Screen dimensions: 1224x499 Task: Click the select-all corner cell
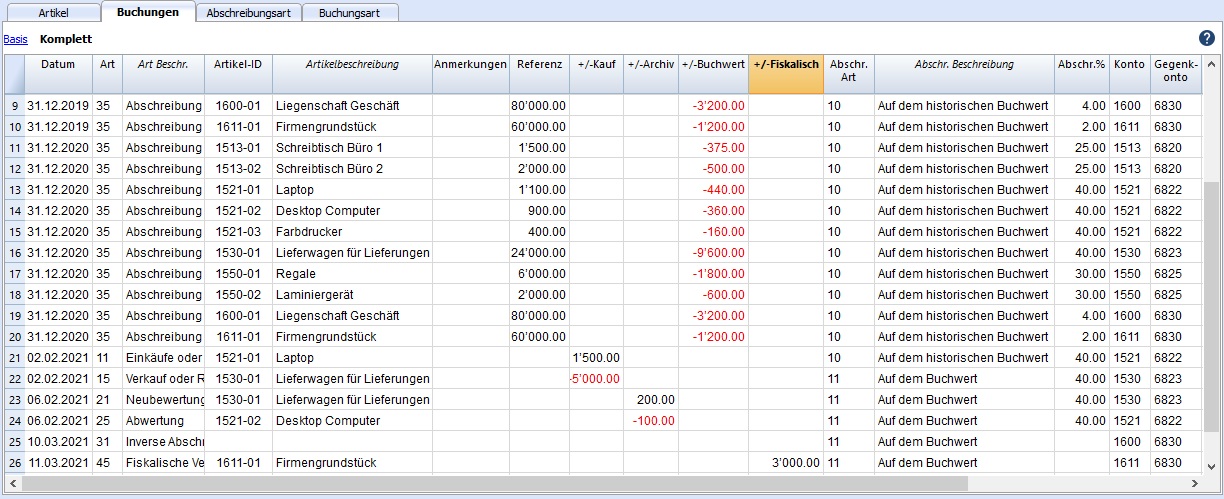(14, 74)
